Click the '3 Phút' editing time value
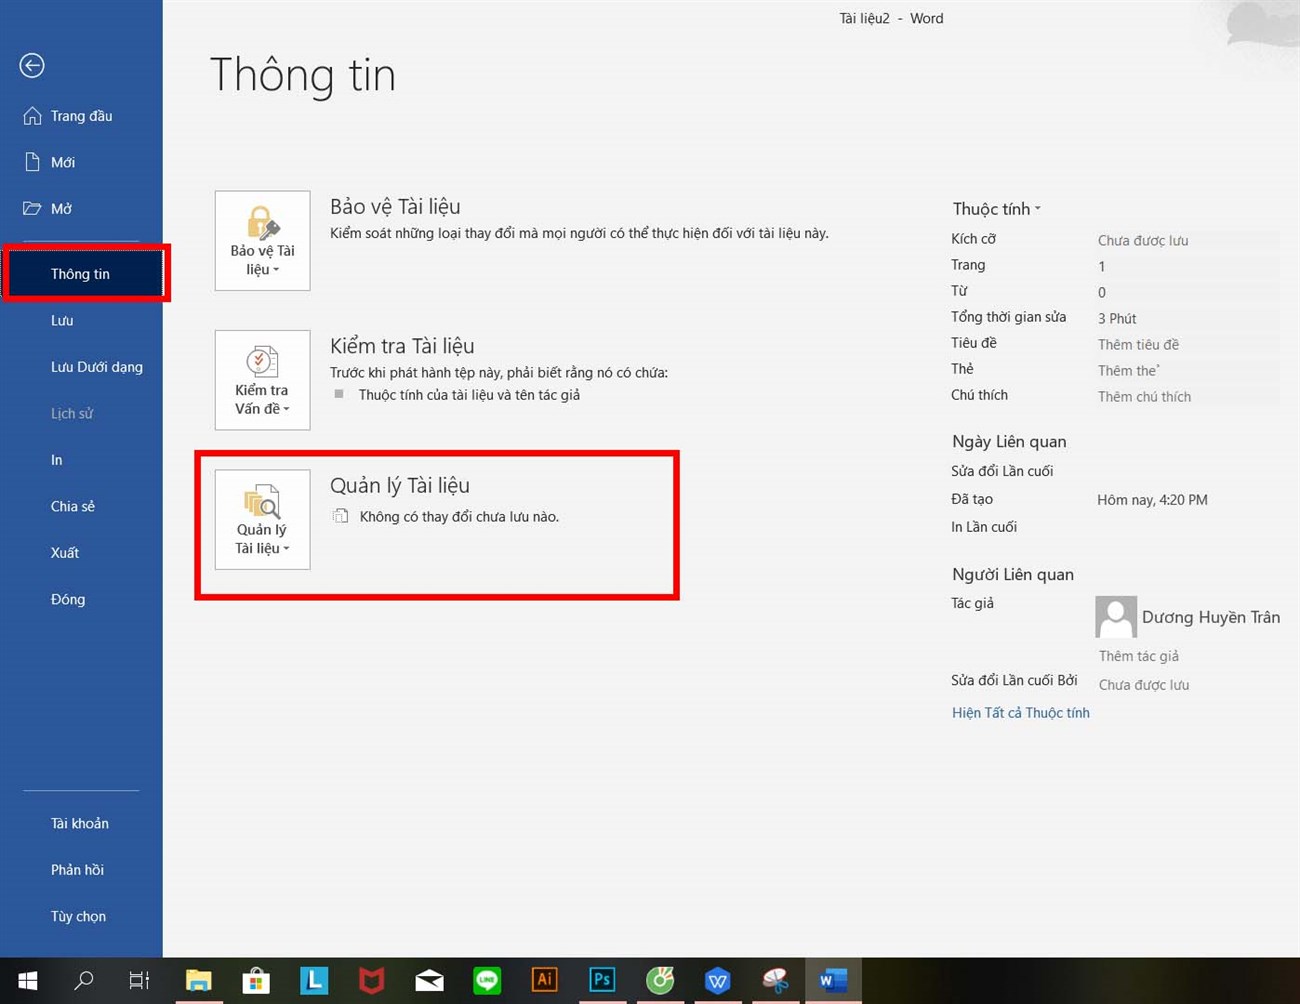The height and width of the screenshot is (1004, 1300). point(1117,318)
